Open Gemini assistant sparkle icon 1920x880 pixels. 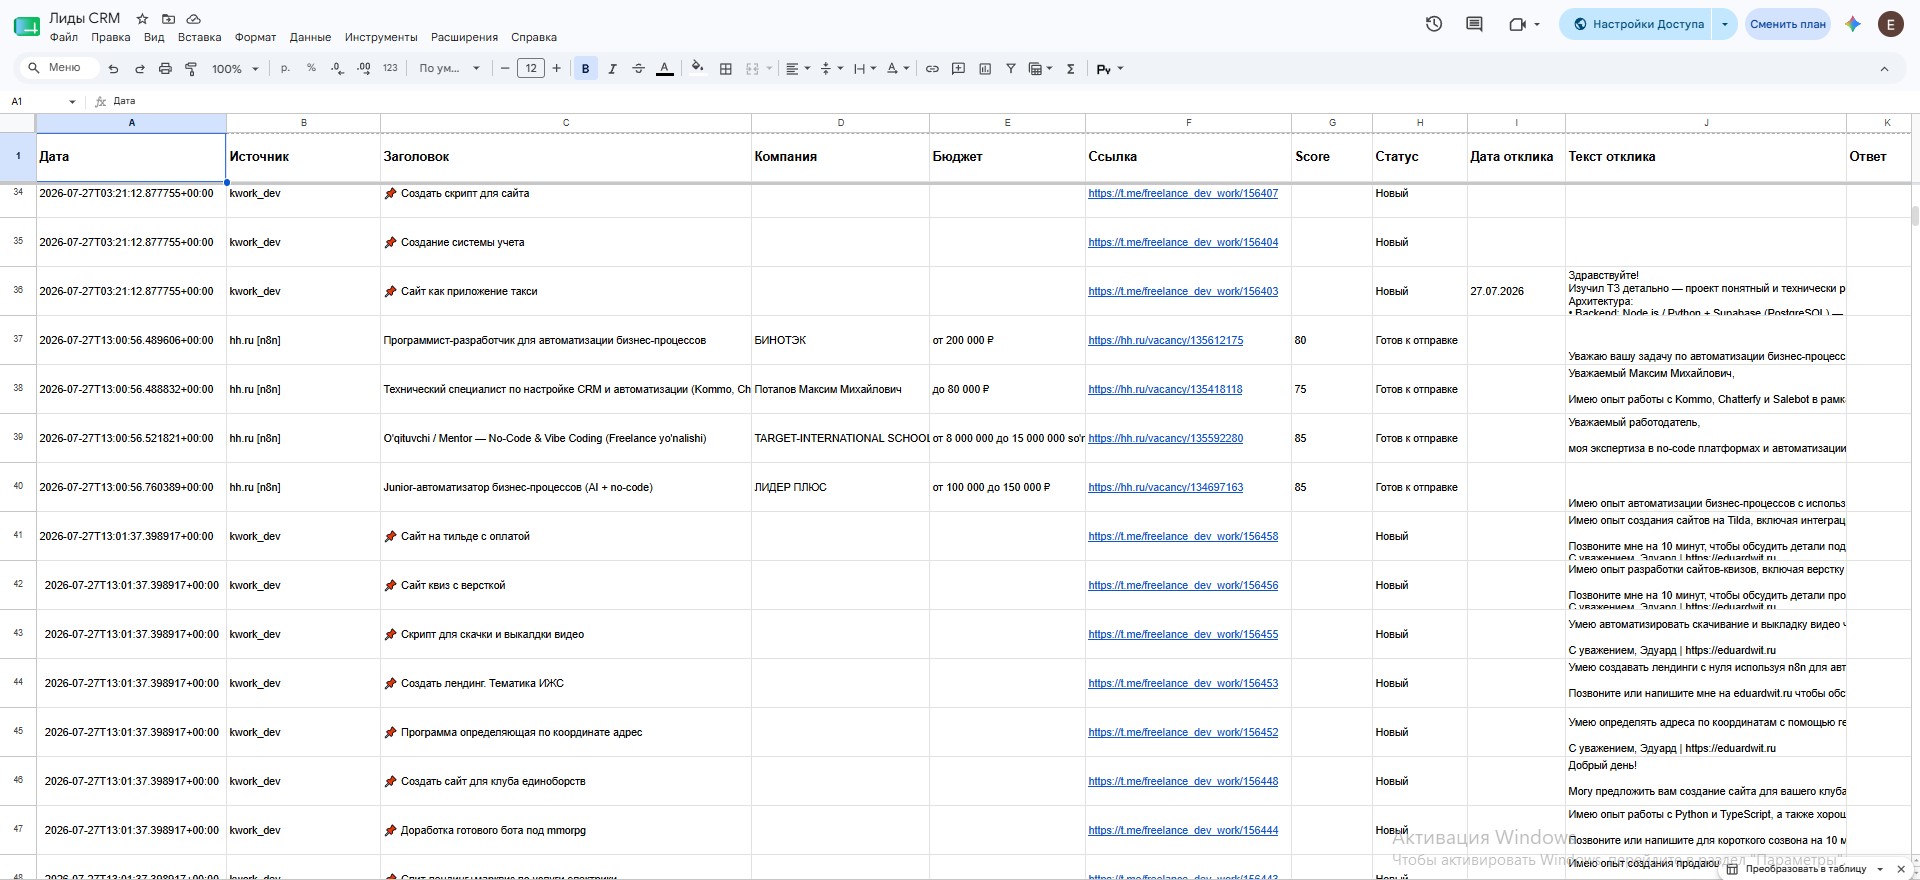click(x=1852, y=24)
